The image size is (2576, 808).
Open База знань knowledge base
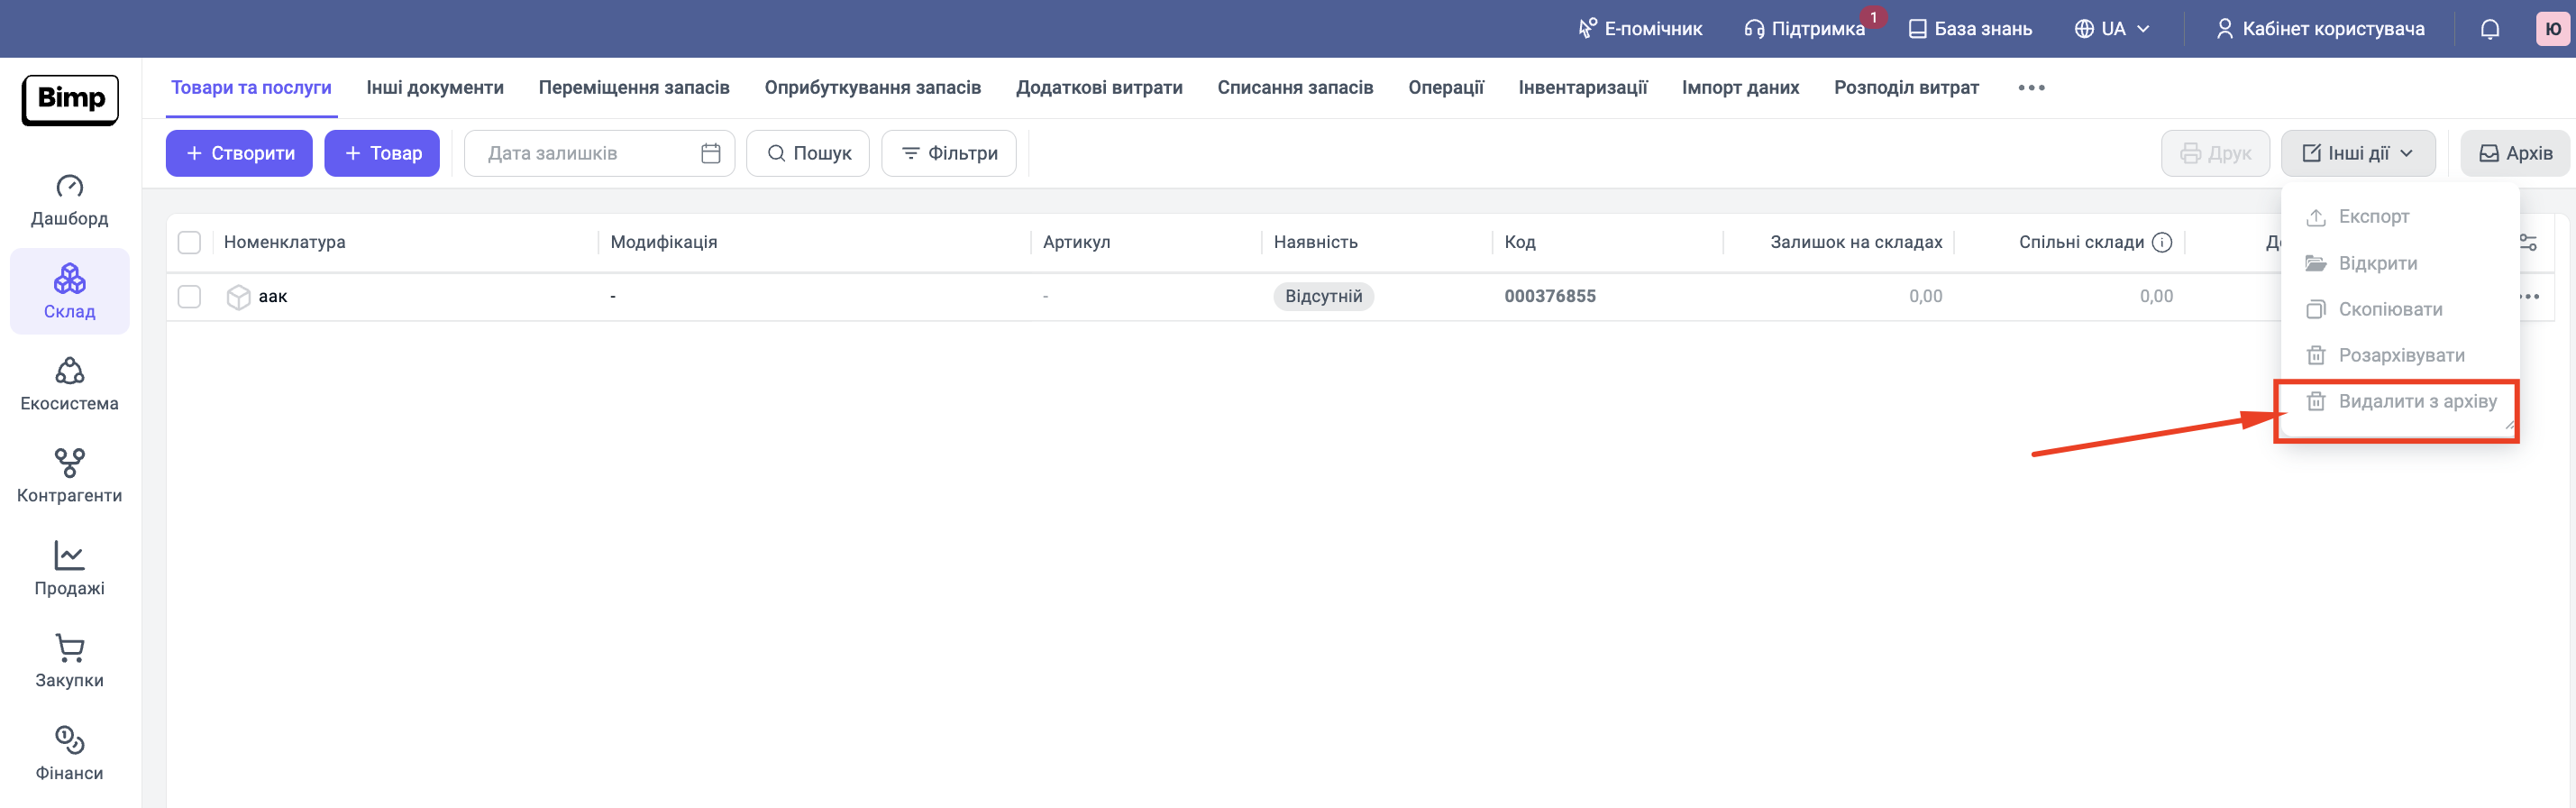(1970, 29)
